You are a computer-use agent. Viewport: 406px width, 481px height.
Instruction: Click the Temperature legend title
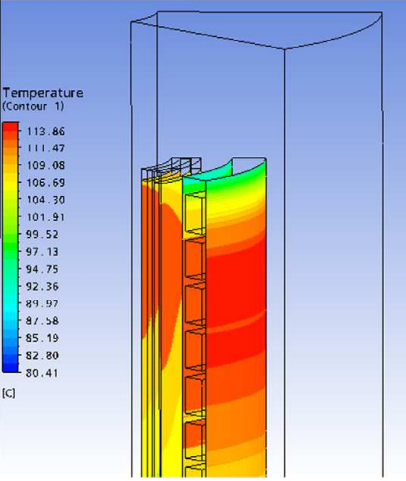(43, 93)
